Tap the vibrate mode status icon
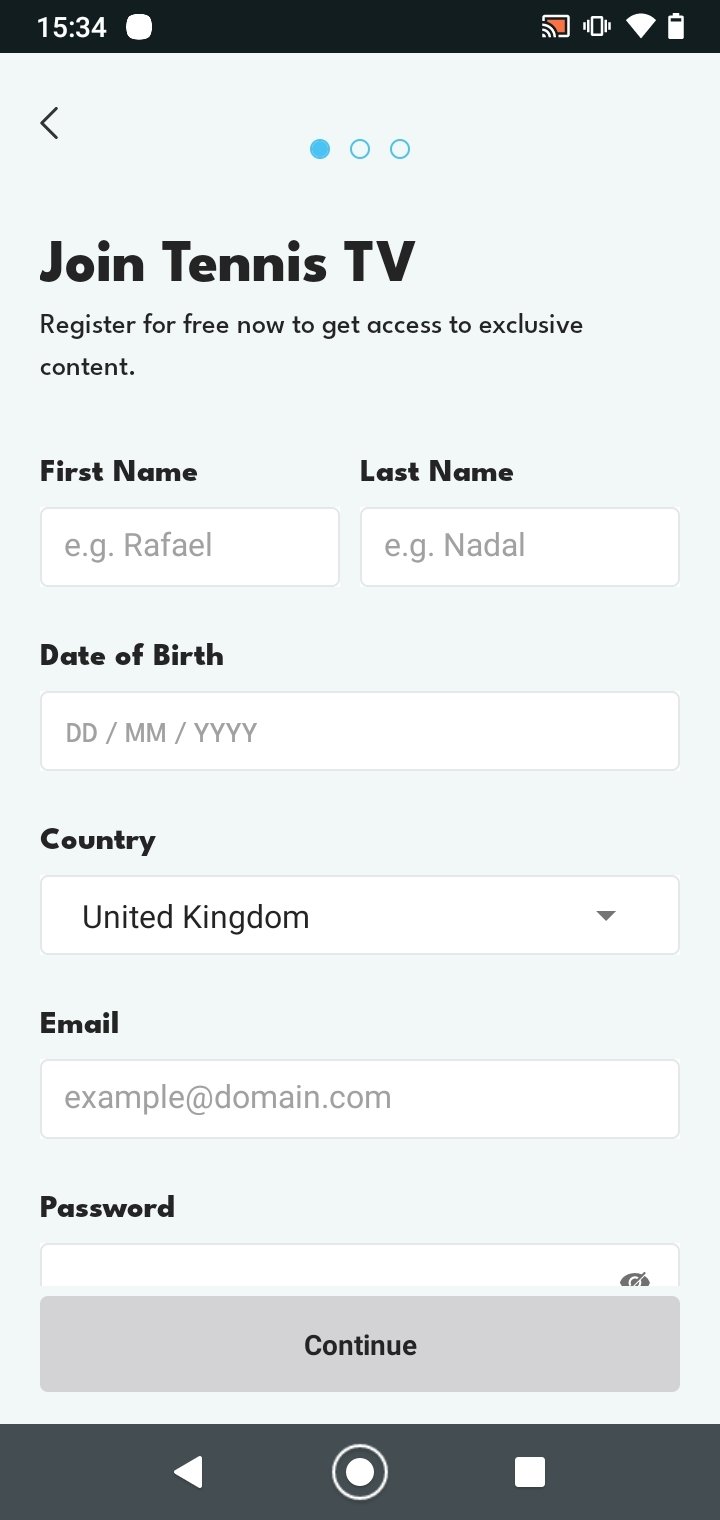The width and height of the screenshot is (720, 1520). click(x=598, y=27)
